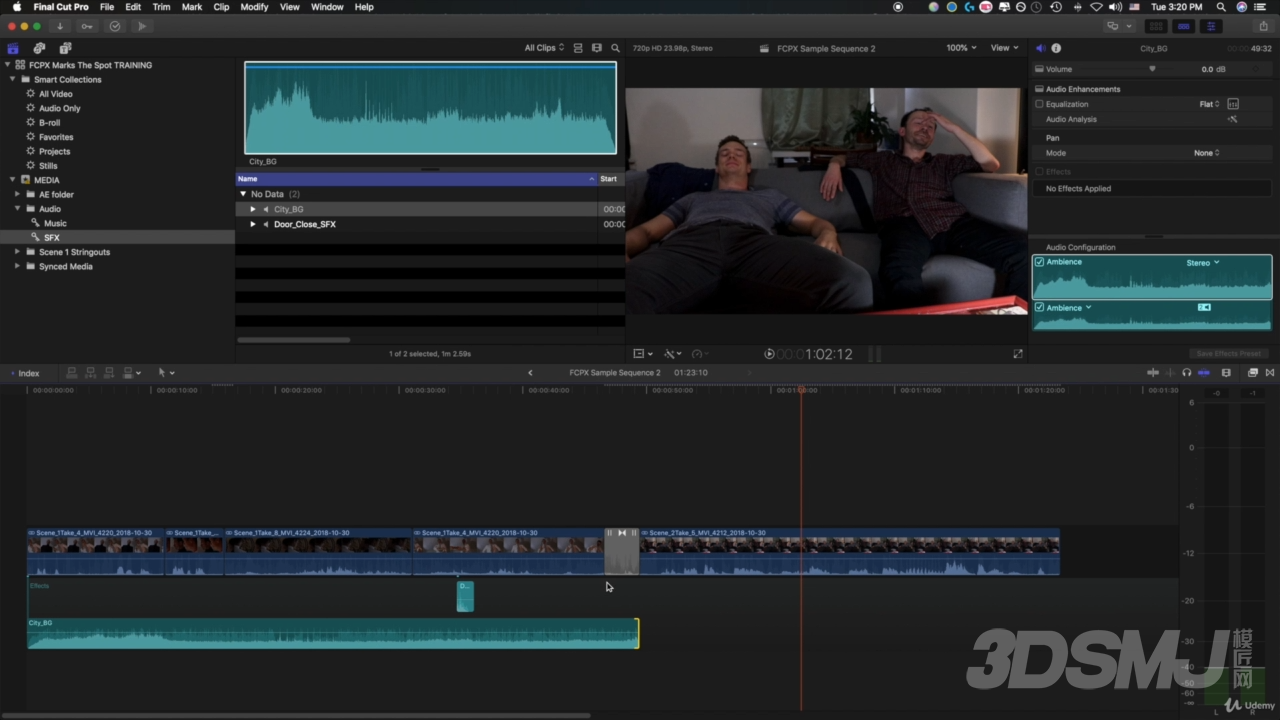The image size is (1280, 720).
Task: Expand the Scene 1 Stringouts folder
Action: click(17, 252)
